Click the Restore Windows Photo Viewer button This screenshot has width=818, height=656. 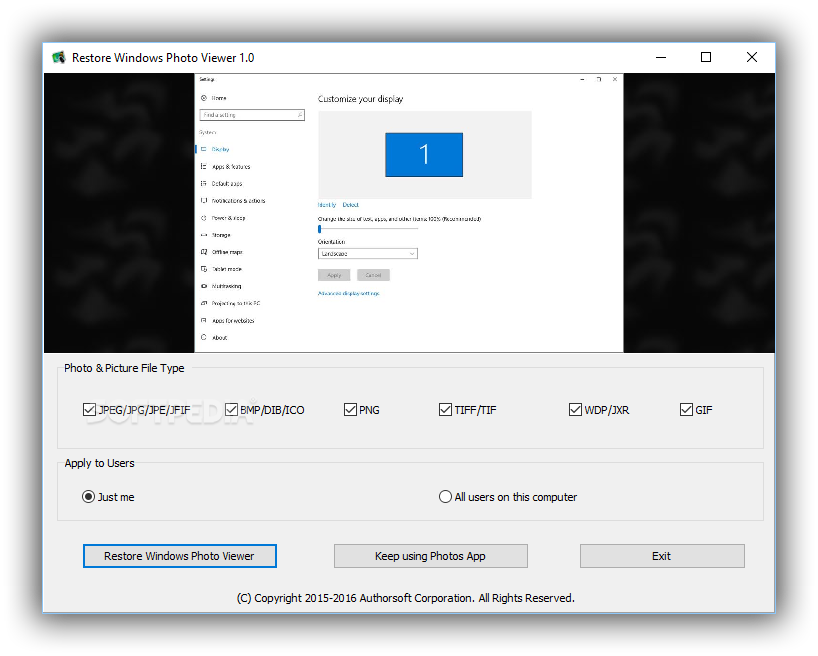click(179, 556)
